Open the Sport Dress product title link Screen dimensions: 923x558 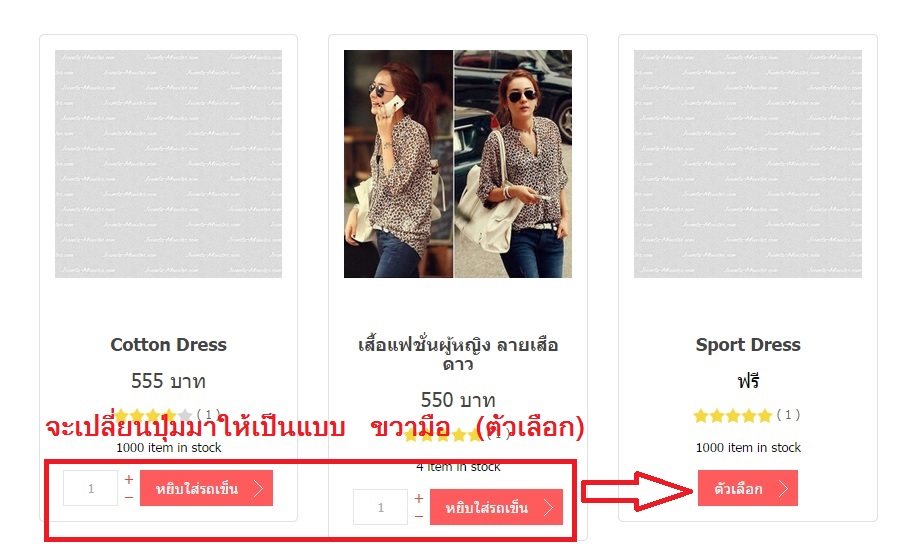[748, 344]
